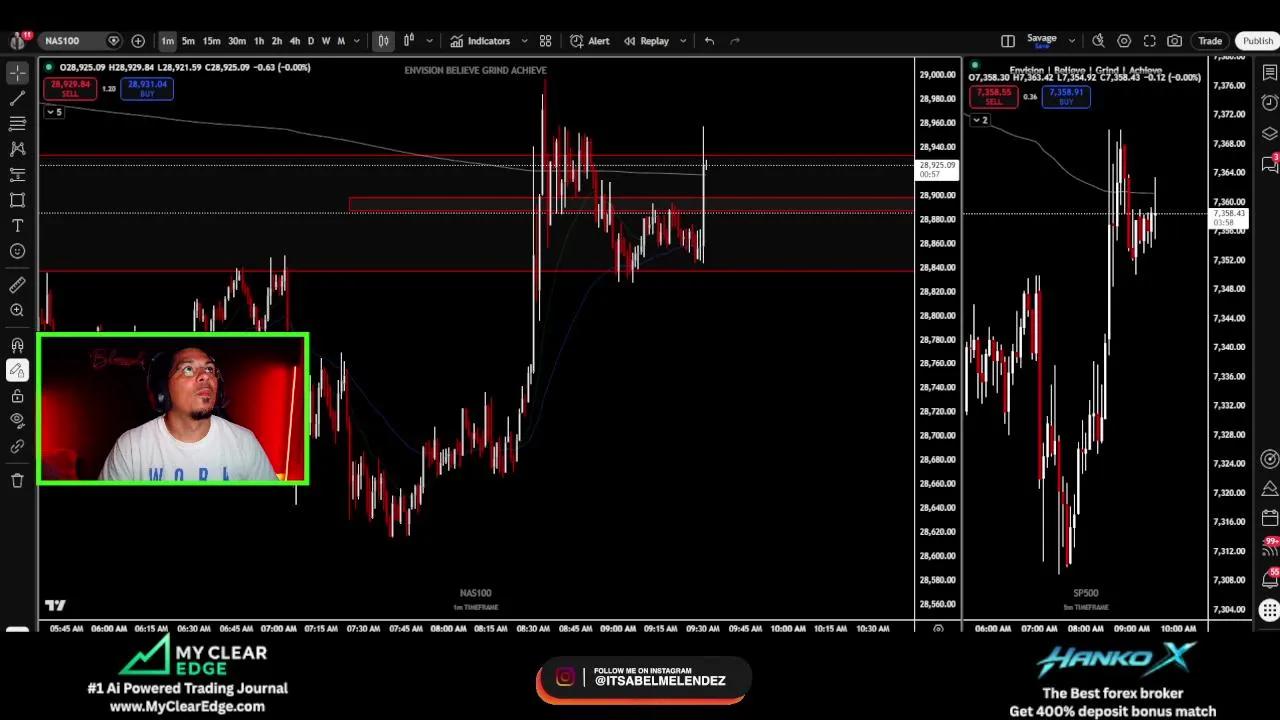This screenshot has width=1280, height=720.
Task: Expand the chart type dropdown arrow
Action: (x=429, y=41)
